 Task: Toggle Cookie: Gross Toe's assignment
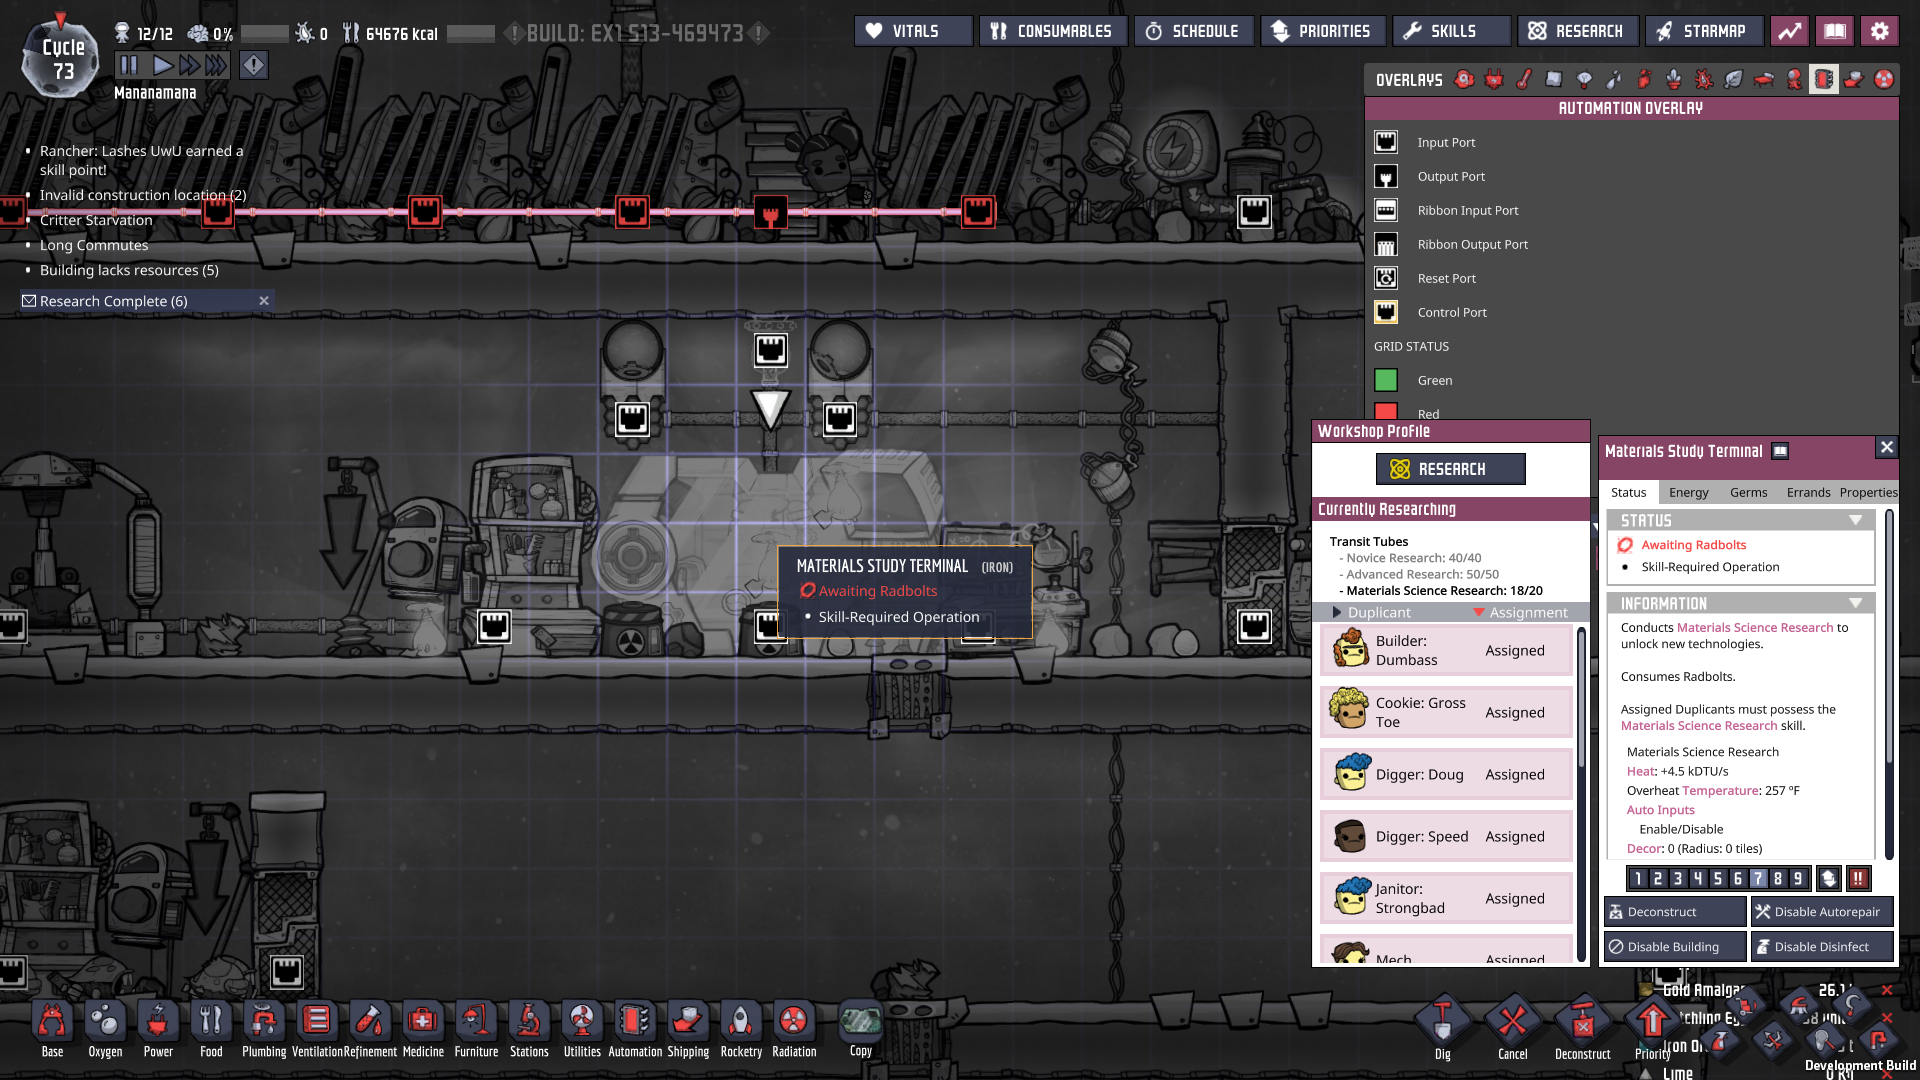1515,712
